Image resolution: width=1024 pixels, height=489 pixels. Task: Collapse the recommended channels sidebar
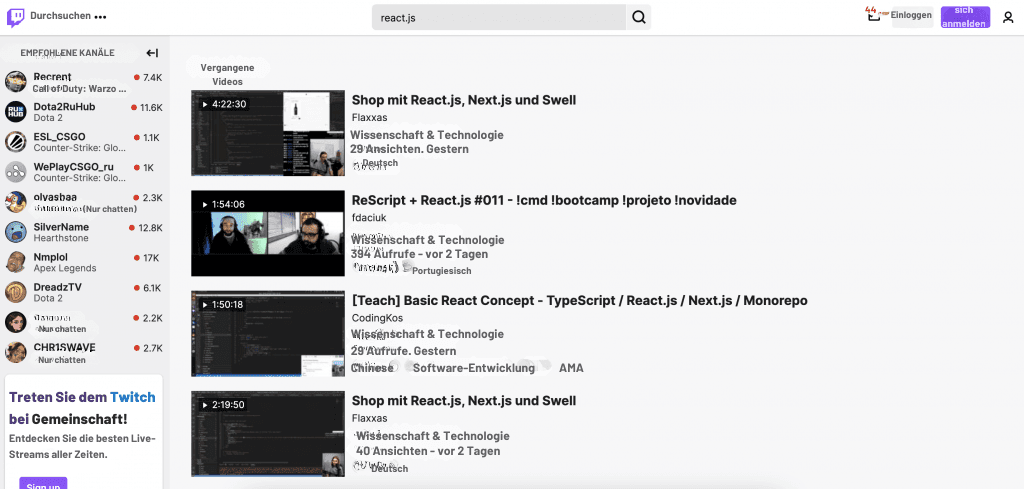tap(152, 53)
